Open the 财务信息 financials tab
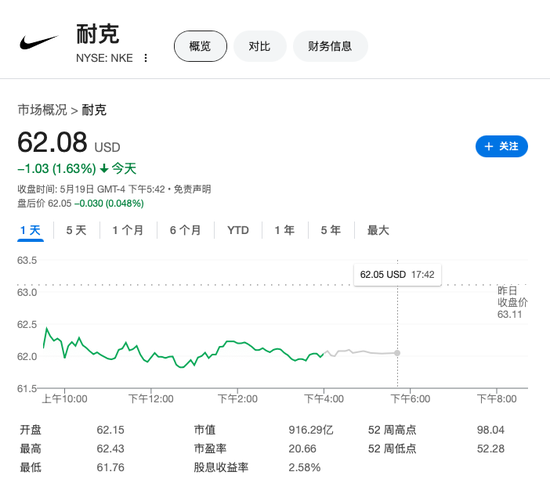The height and width of the screenshot is (490, 550). (x=330, y=46)
